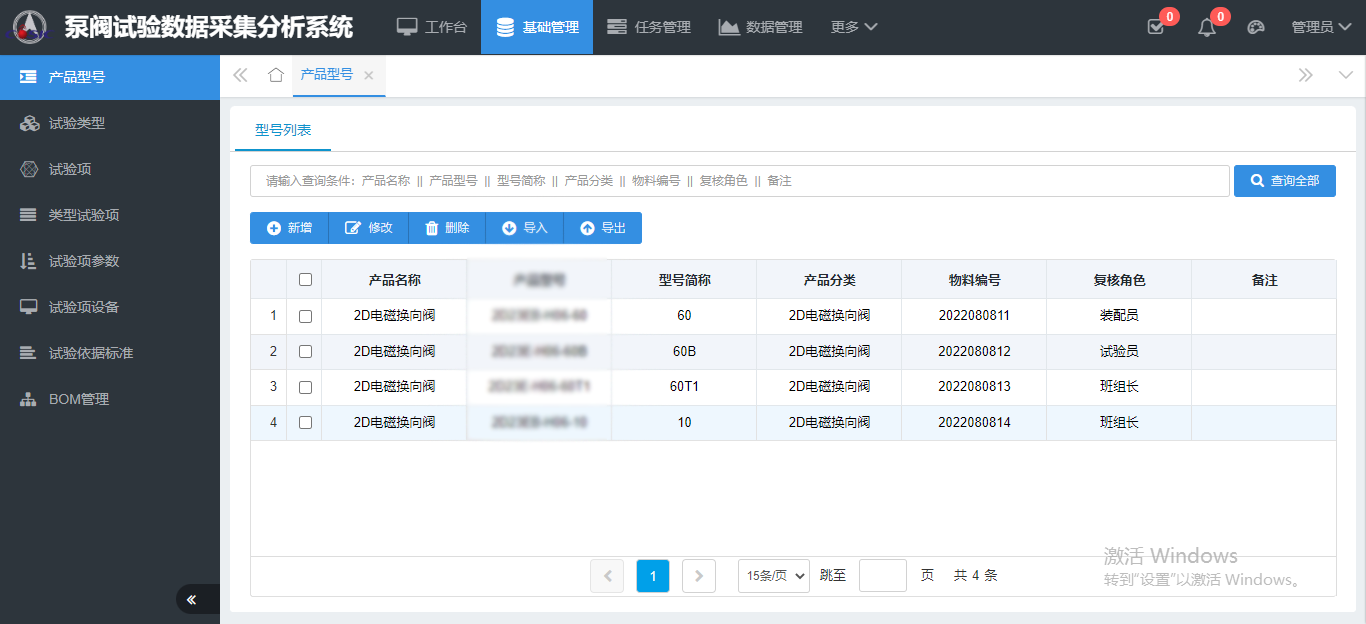Expand the 更多 menu dropdown
The image size is (1366, 624).
[x=853, y=27]
